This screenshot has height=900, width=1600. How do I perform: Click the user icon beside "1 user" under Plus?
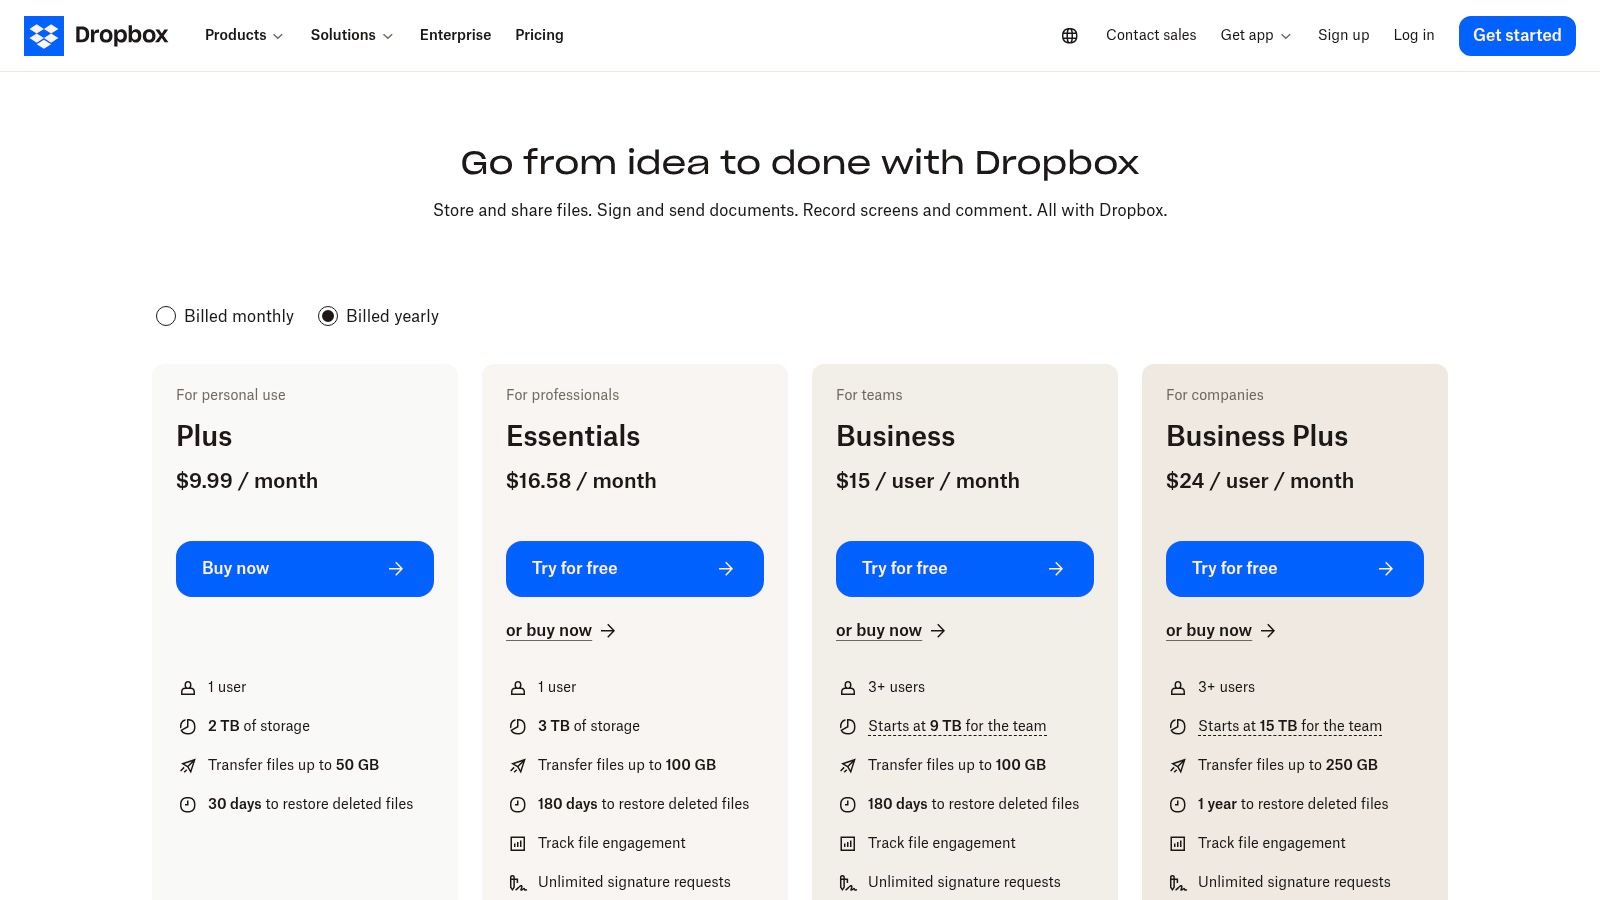pyautogui.click(x=187, y=687)
